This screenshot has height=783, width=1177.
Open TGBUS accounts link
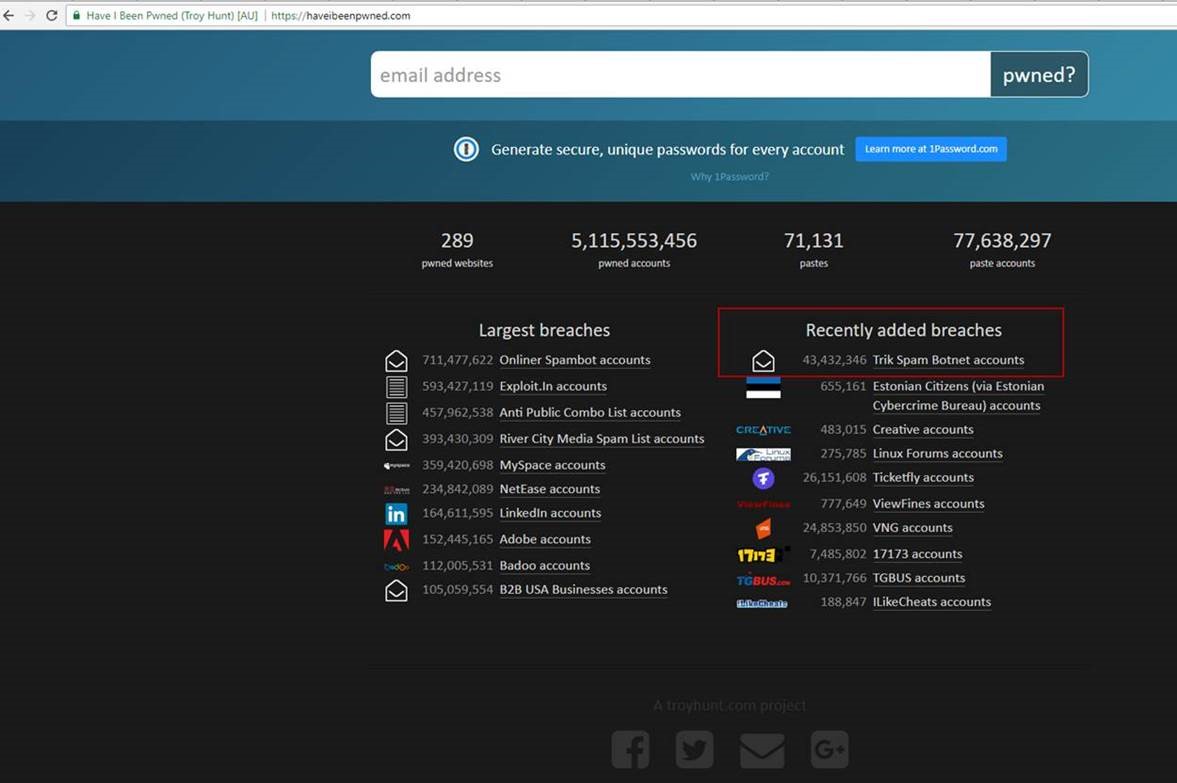919,579
